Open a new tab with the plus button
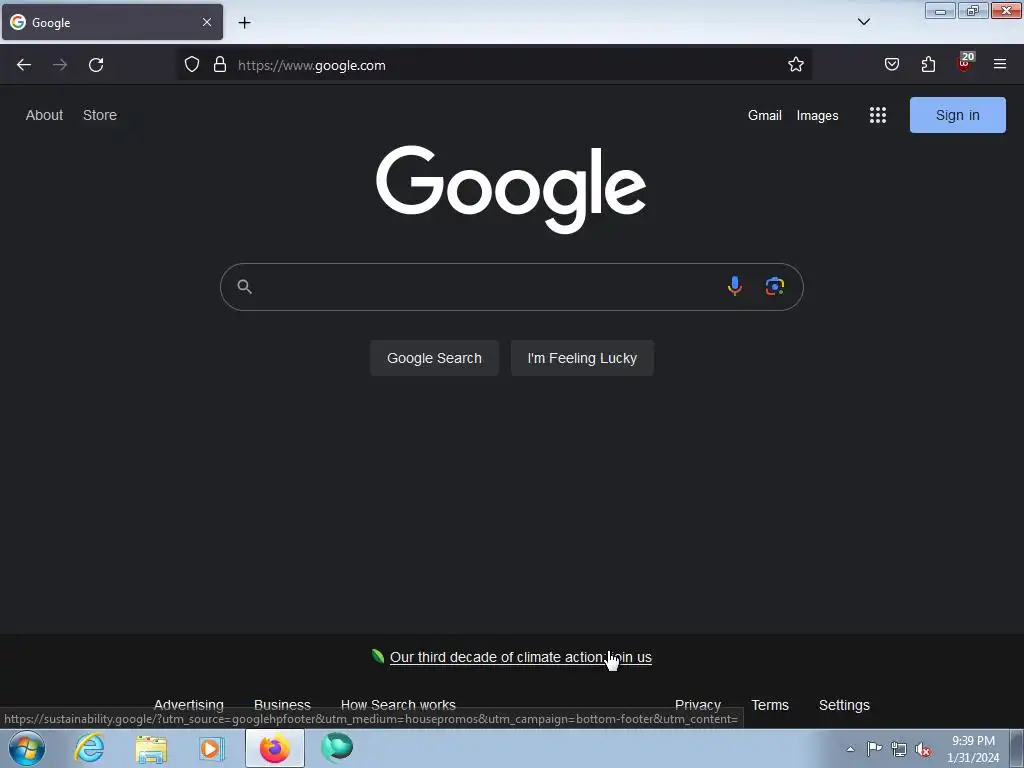This screenshot has width=1024, height=768. click(244, 23)
